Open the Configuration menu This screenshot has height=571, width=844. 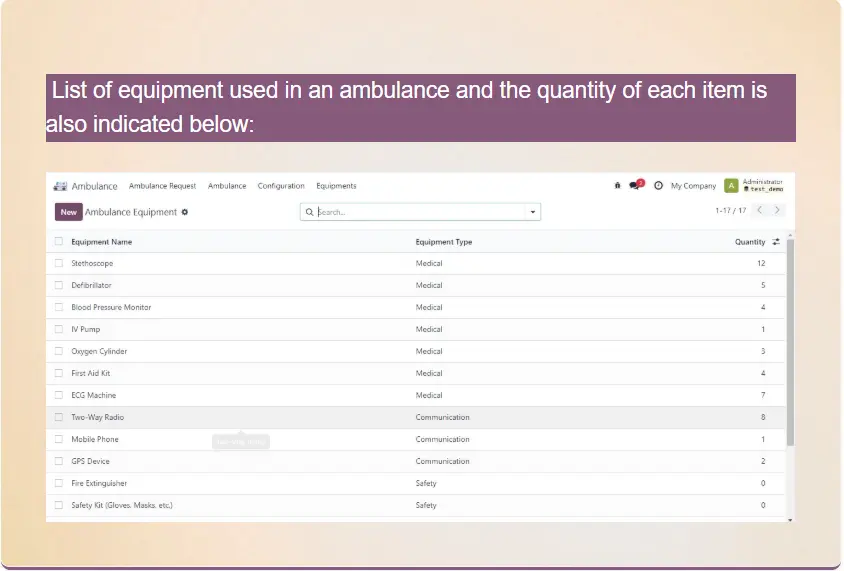coord(281,186)
